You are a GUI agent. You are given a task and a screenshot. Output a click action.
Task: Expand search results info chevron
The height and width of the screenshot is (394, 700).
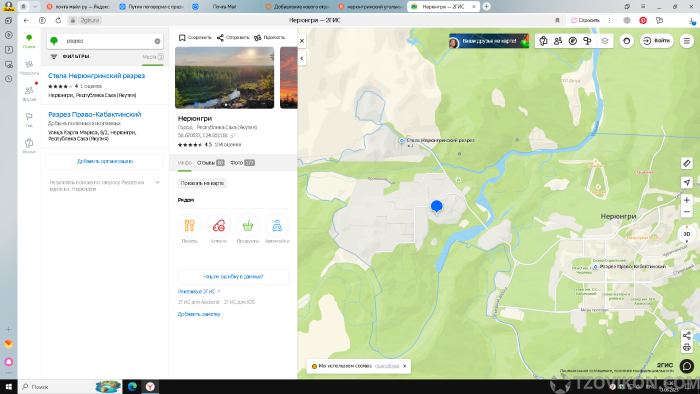click(157, 182)
